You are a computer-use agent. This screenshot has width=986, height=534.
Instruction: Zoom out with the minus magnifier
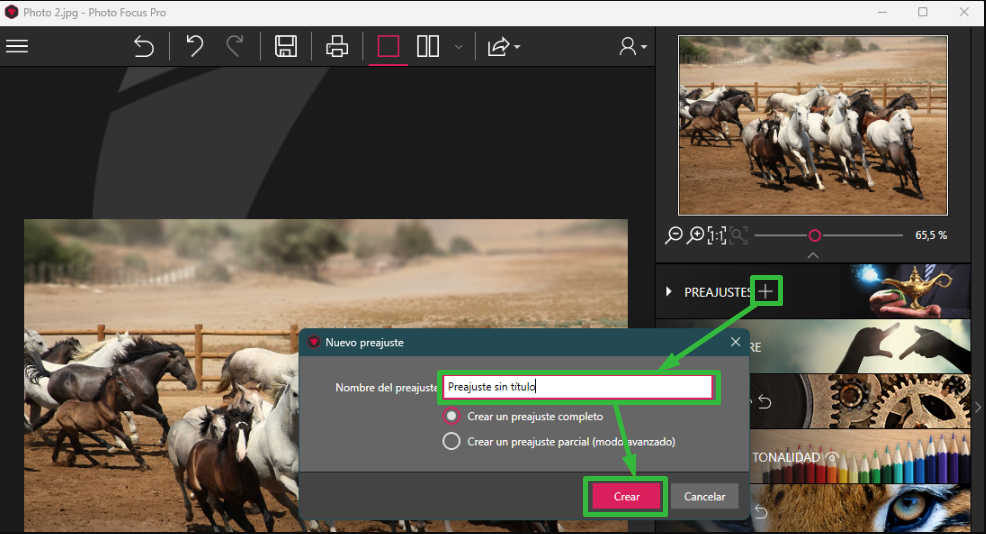[673, 235]
